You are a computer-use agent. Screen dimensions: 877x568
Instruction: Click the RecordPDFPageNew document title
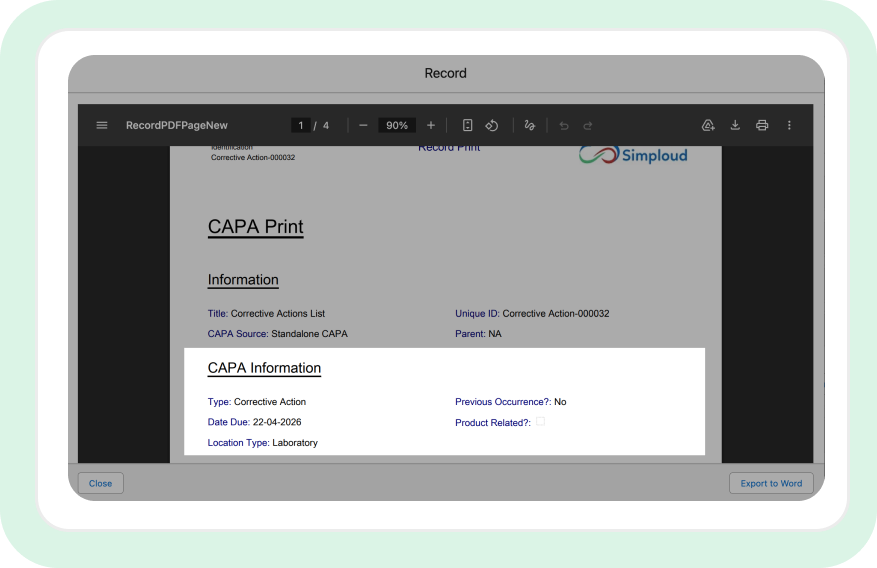tap(177, 125)
